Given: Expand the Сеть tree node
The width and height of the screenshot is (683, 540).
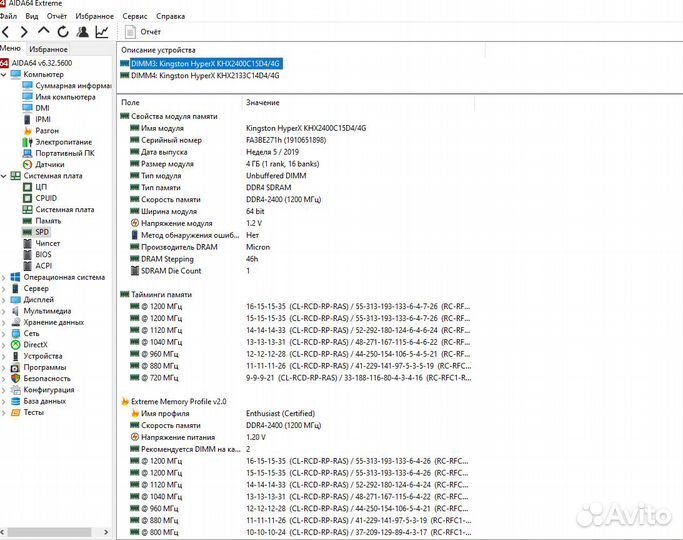Looking at the screenshot, I should 3,334.
